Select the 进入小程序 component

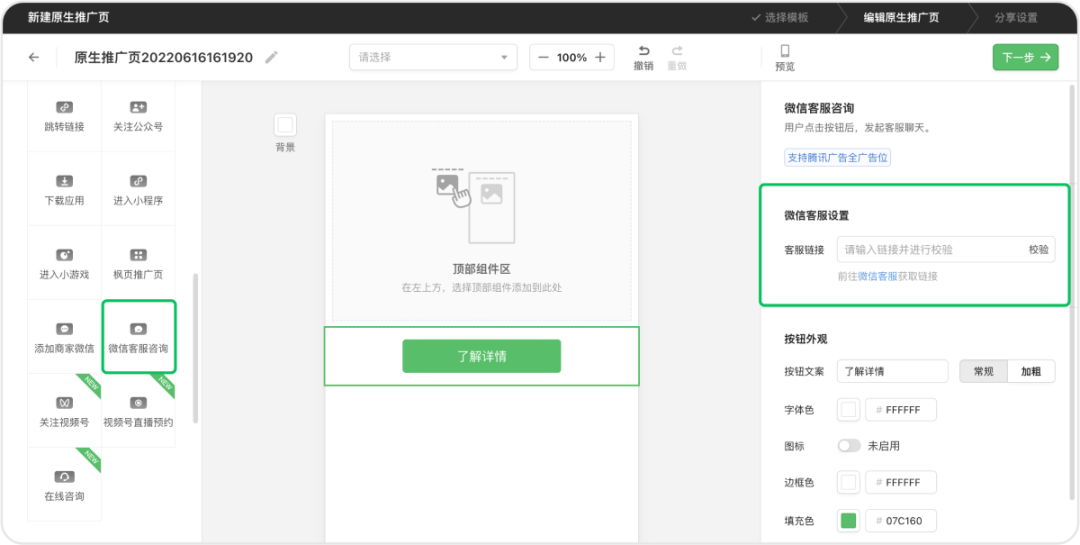pyautogui.click(x=138, y=189)
